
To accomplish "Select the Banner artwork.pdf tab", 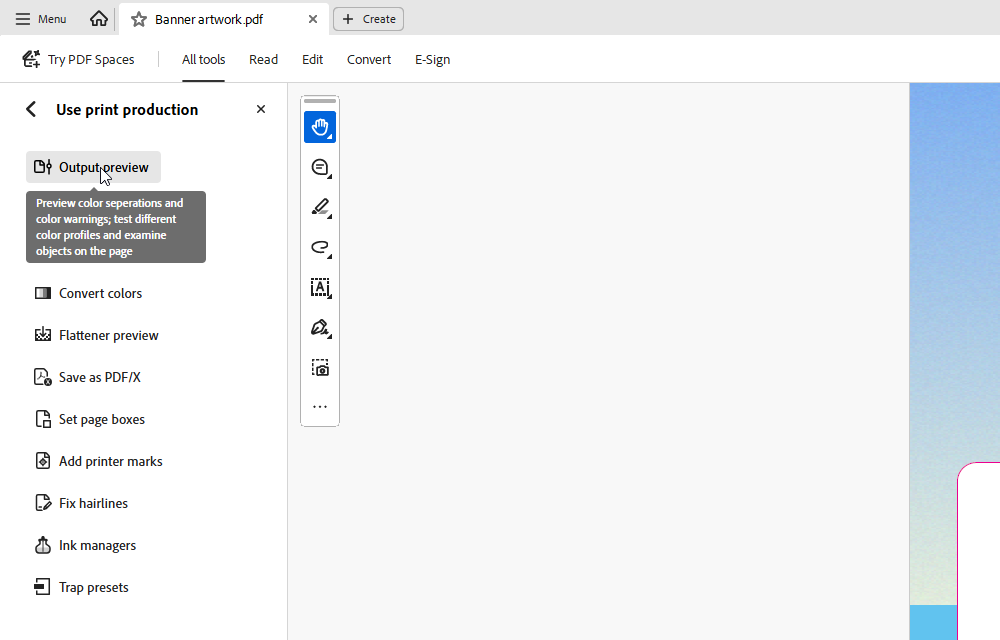I will pyautogui.click(x=224, y=19).
